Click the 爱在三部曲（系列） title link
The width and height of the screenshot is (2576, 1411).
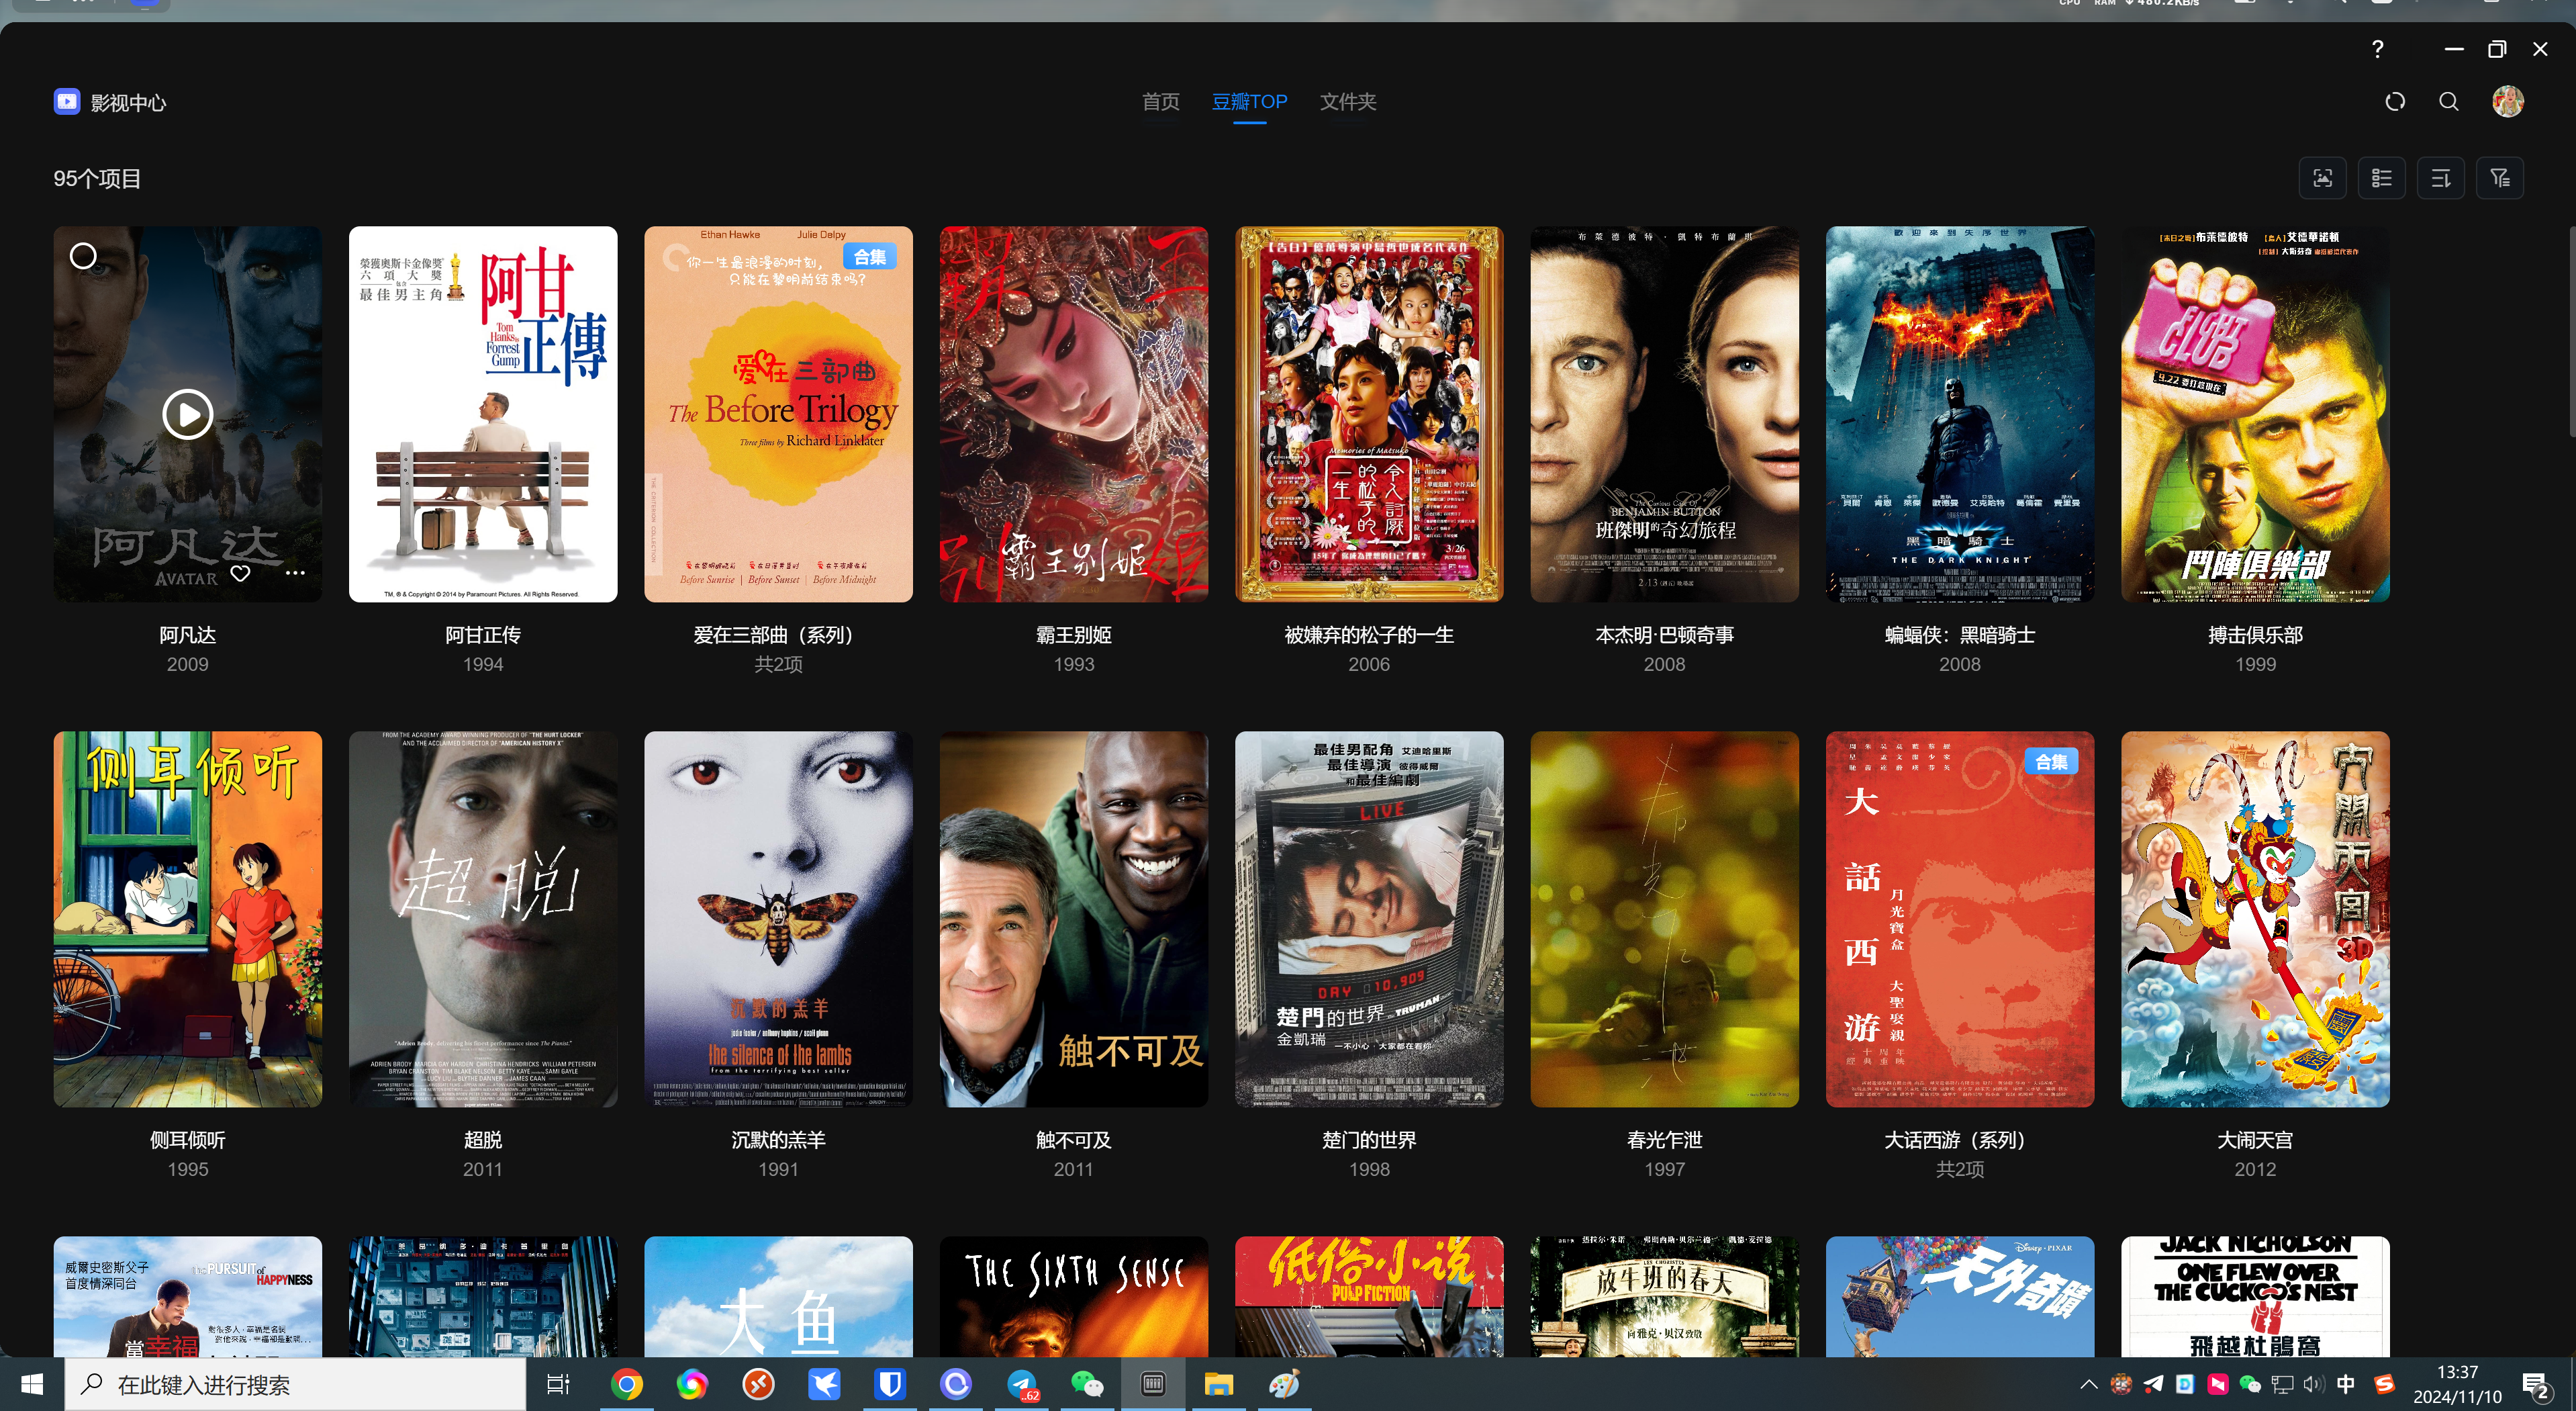point(778,635)
